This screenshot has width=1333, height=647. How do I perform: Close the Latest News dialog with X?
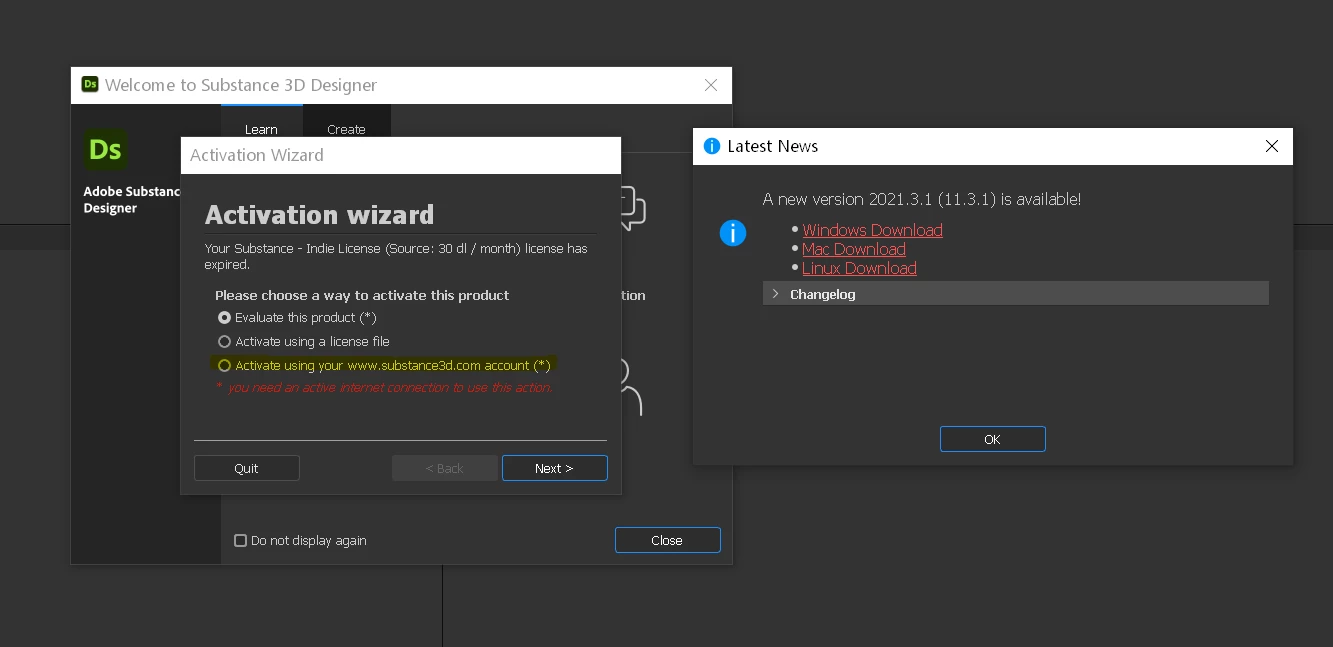pyautogui.click(x=1271, y=146)
